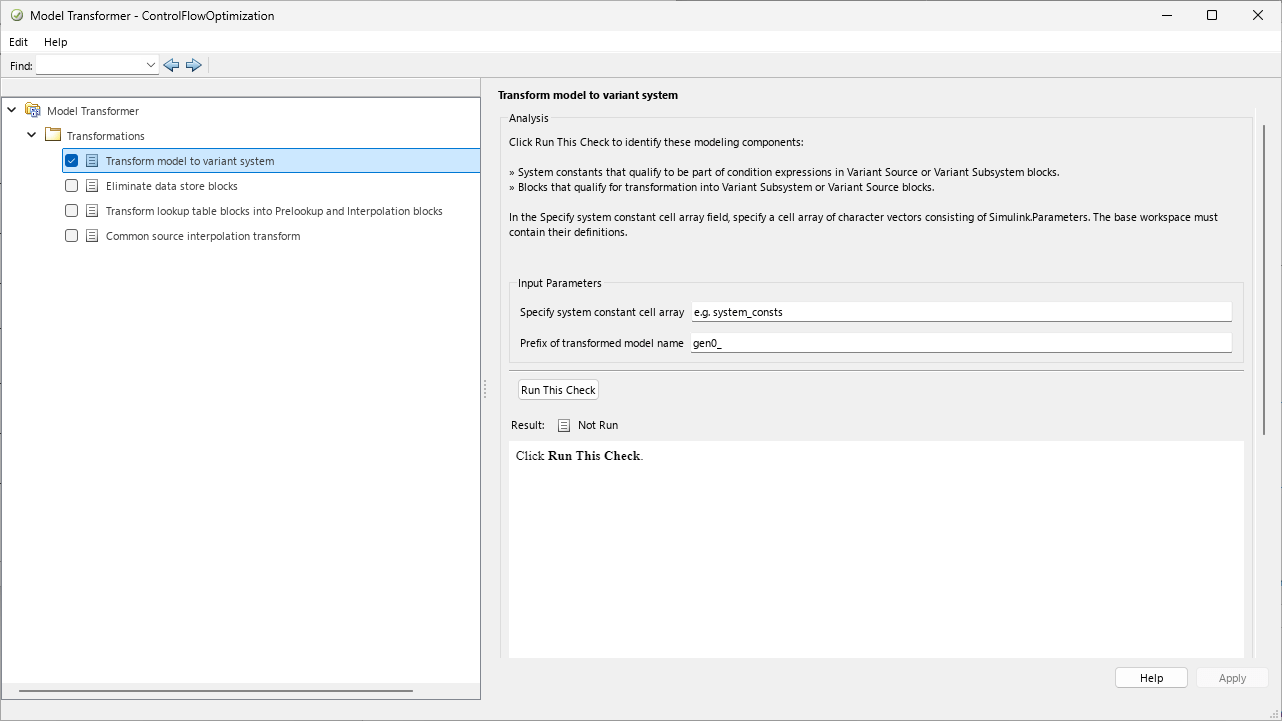This screenshot has width=1282, height=721.
Task: Open the Find dropdown list
Action: (x=151, y=65)
